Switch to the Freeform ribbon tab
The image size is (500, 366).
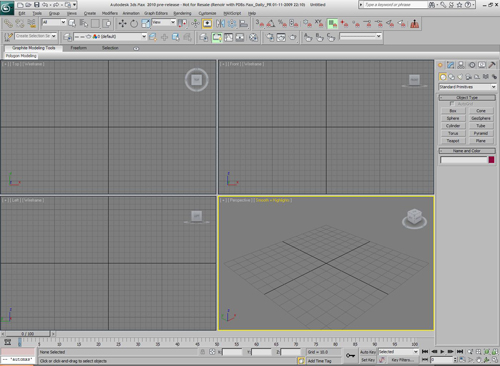tap(79, 48)
